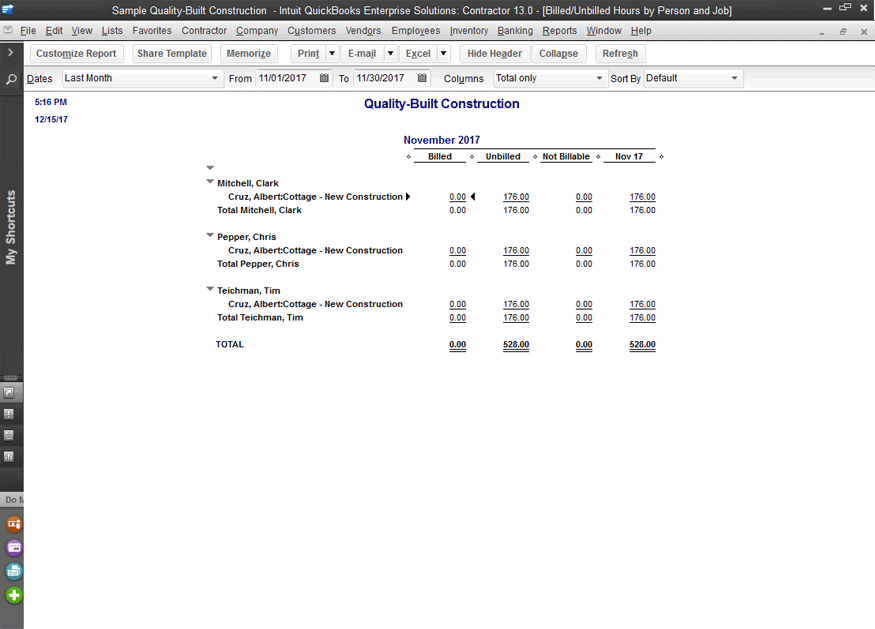Screen dimensions: 875x629
Task: Click the exclamation alert icon in sidebar
Action: point(10,414)
